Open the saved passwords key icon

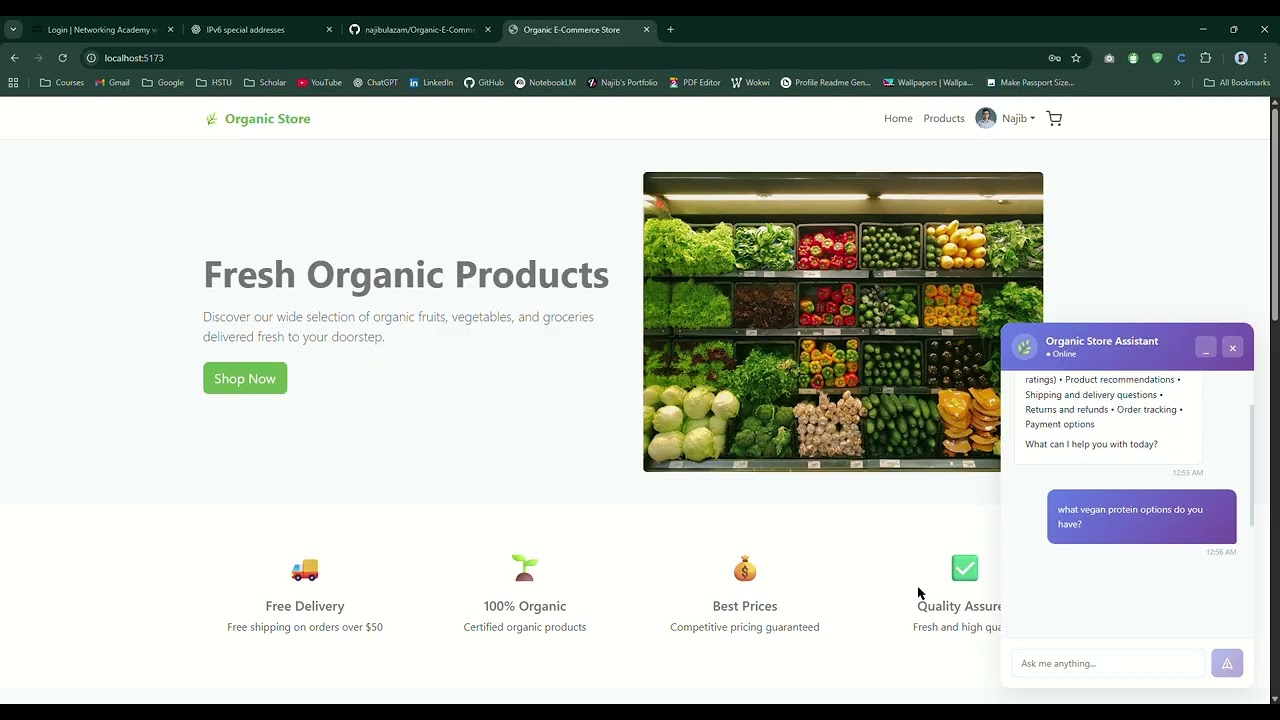point(1054,58)
